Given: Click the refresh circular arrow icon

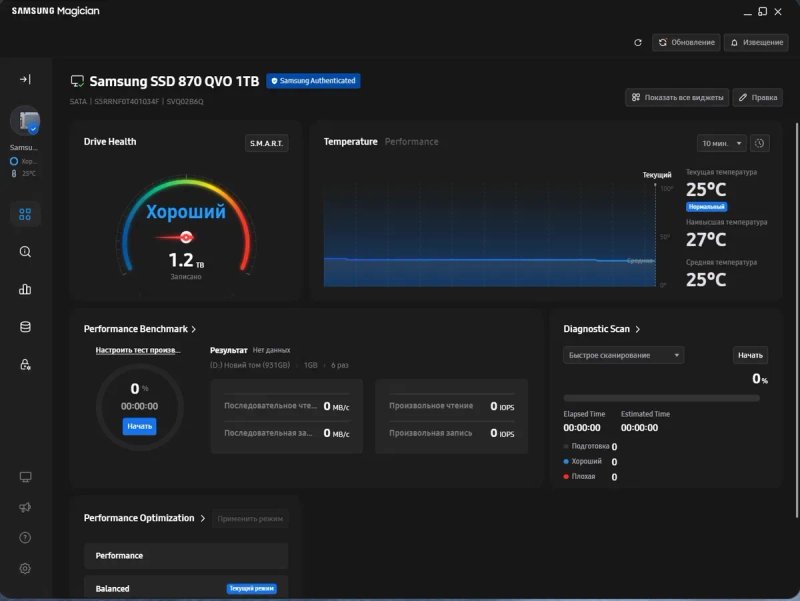Looking at the screenshot, I should (x=638, y=42).
